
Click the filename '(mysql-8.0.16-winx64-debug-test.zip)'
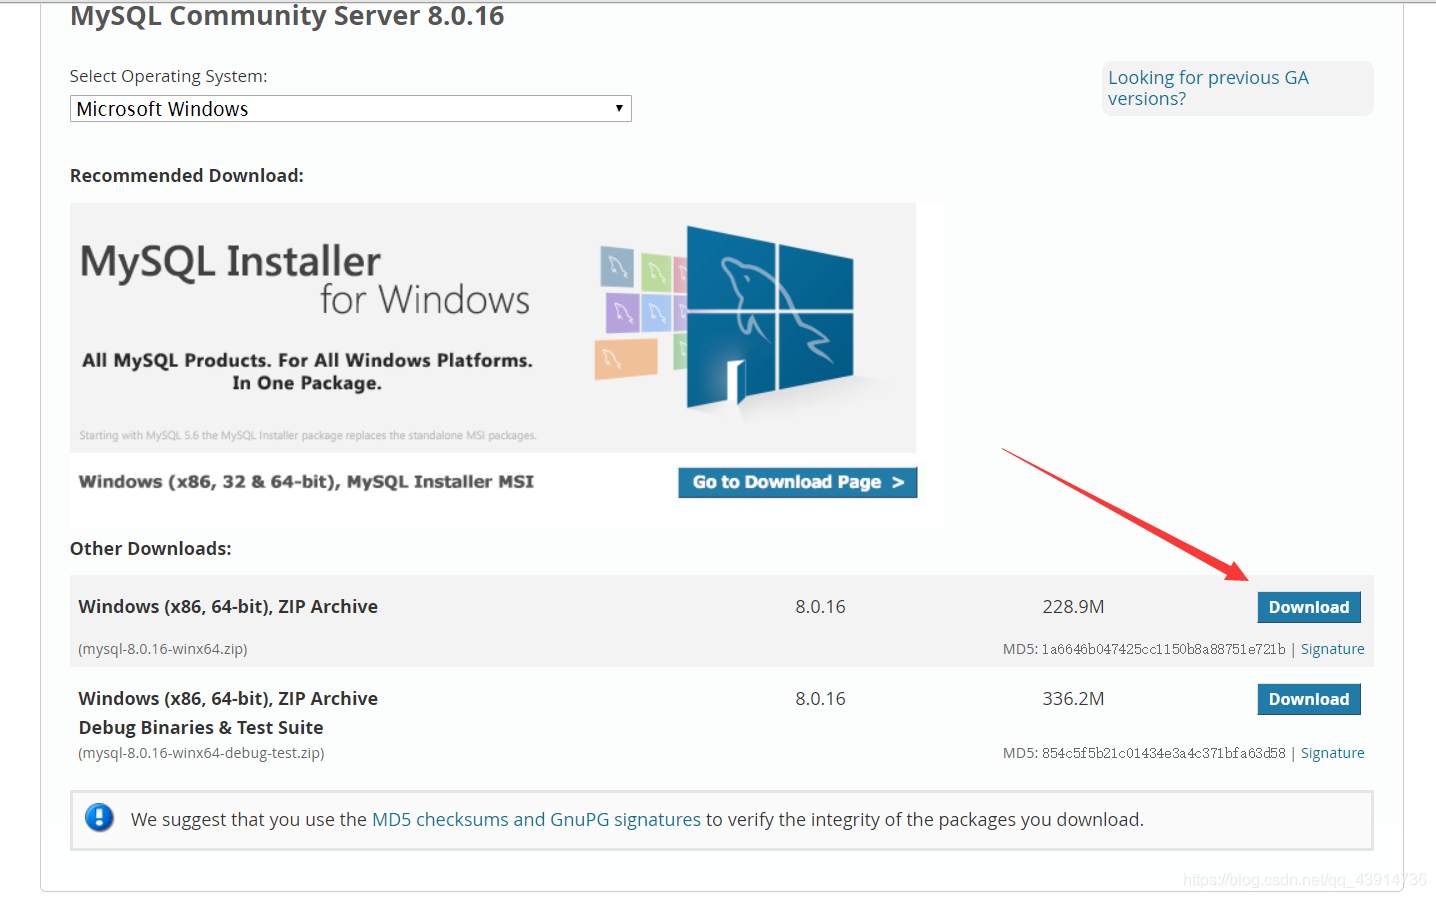point(201,753)
